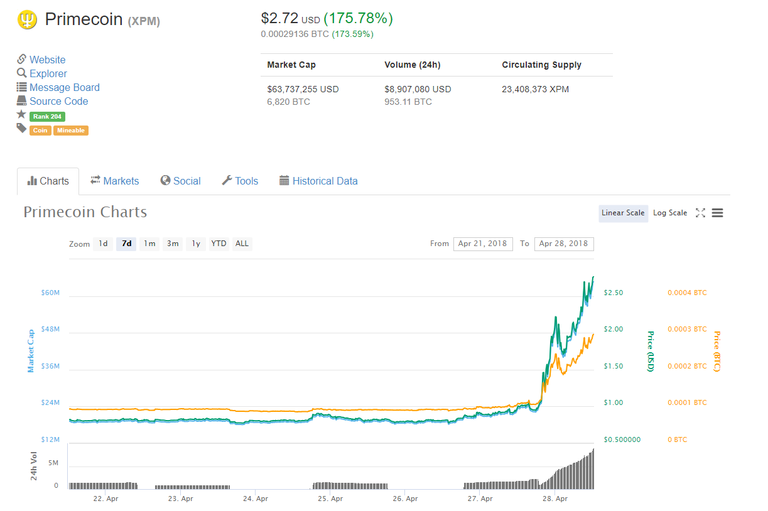
Task: Set chart zoom to 1m
Action: [149, 243]
